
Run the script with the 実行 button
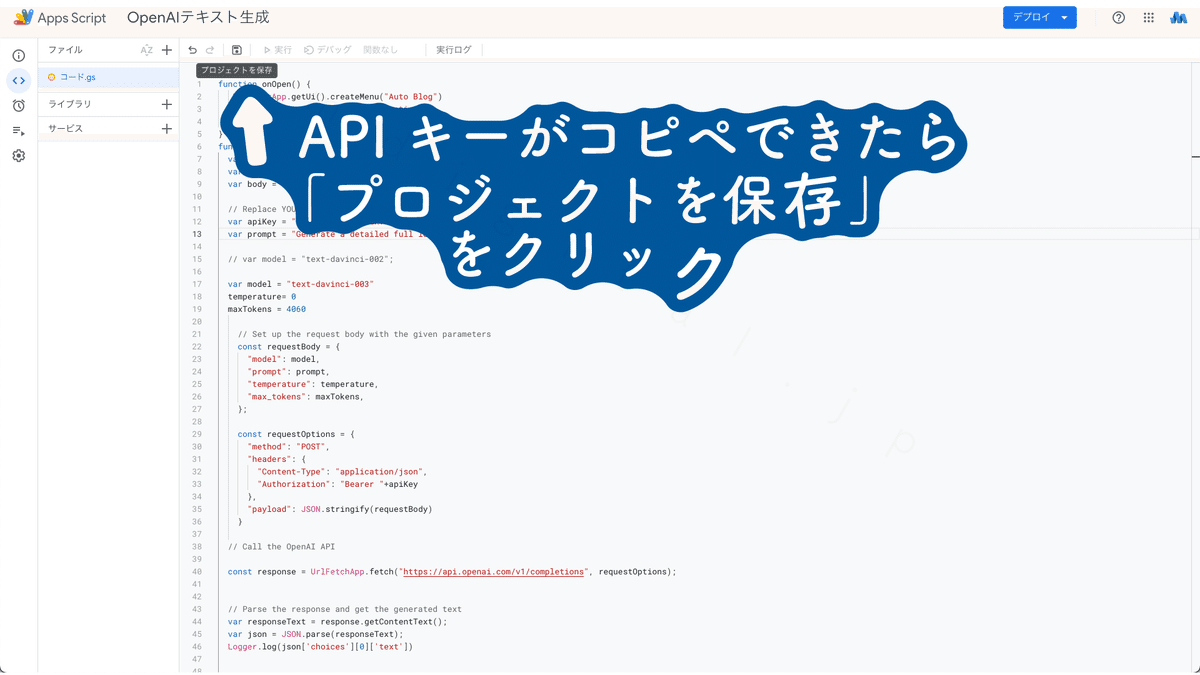coord(278,50)
